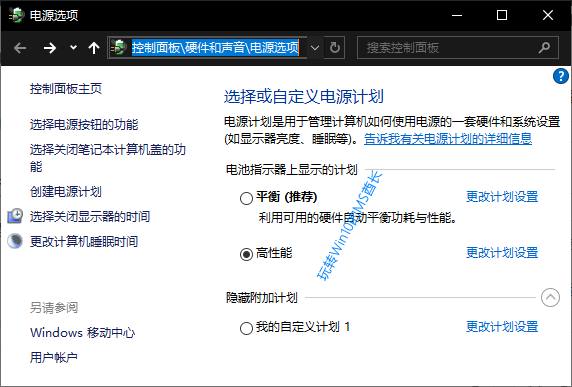Click the search magnifier icon
The height and width of the screenshot is (387, 572).
coord(544,47)
